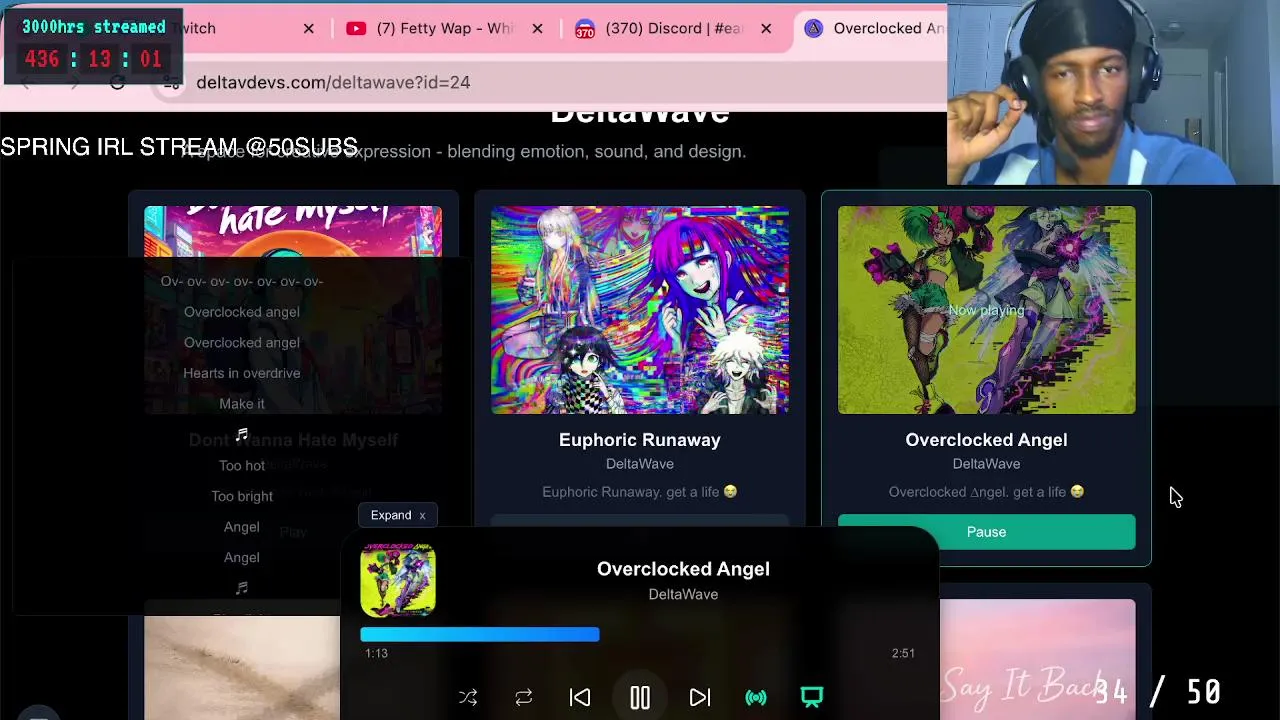Viewport: 1280px width, 720px height.
Task: Click the "Too bright" lyric line
Action: point(242,496)
